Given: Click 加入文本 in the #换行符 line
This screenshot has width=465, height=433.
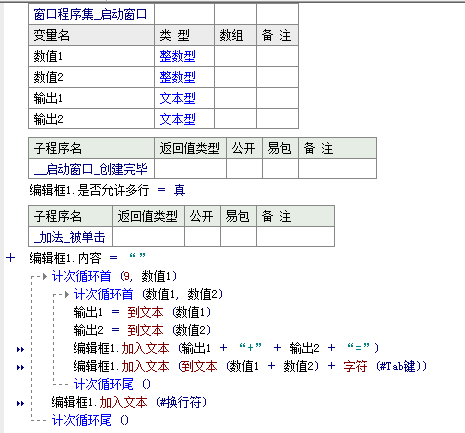Looking at the screenshot, I should click(123, 402).
